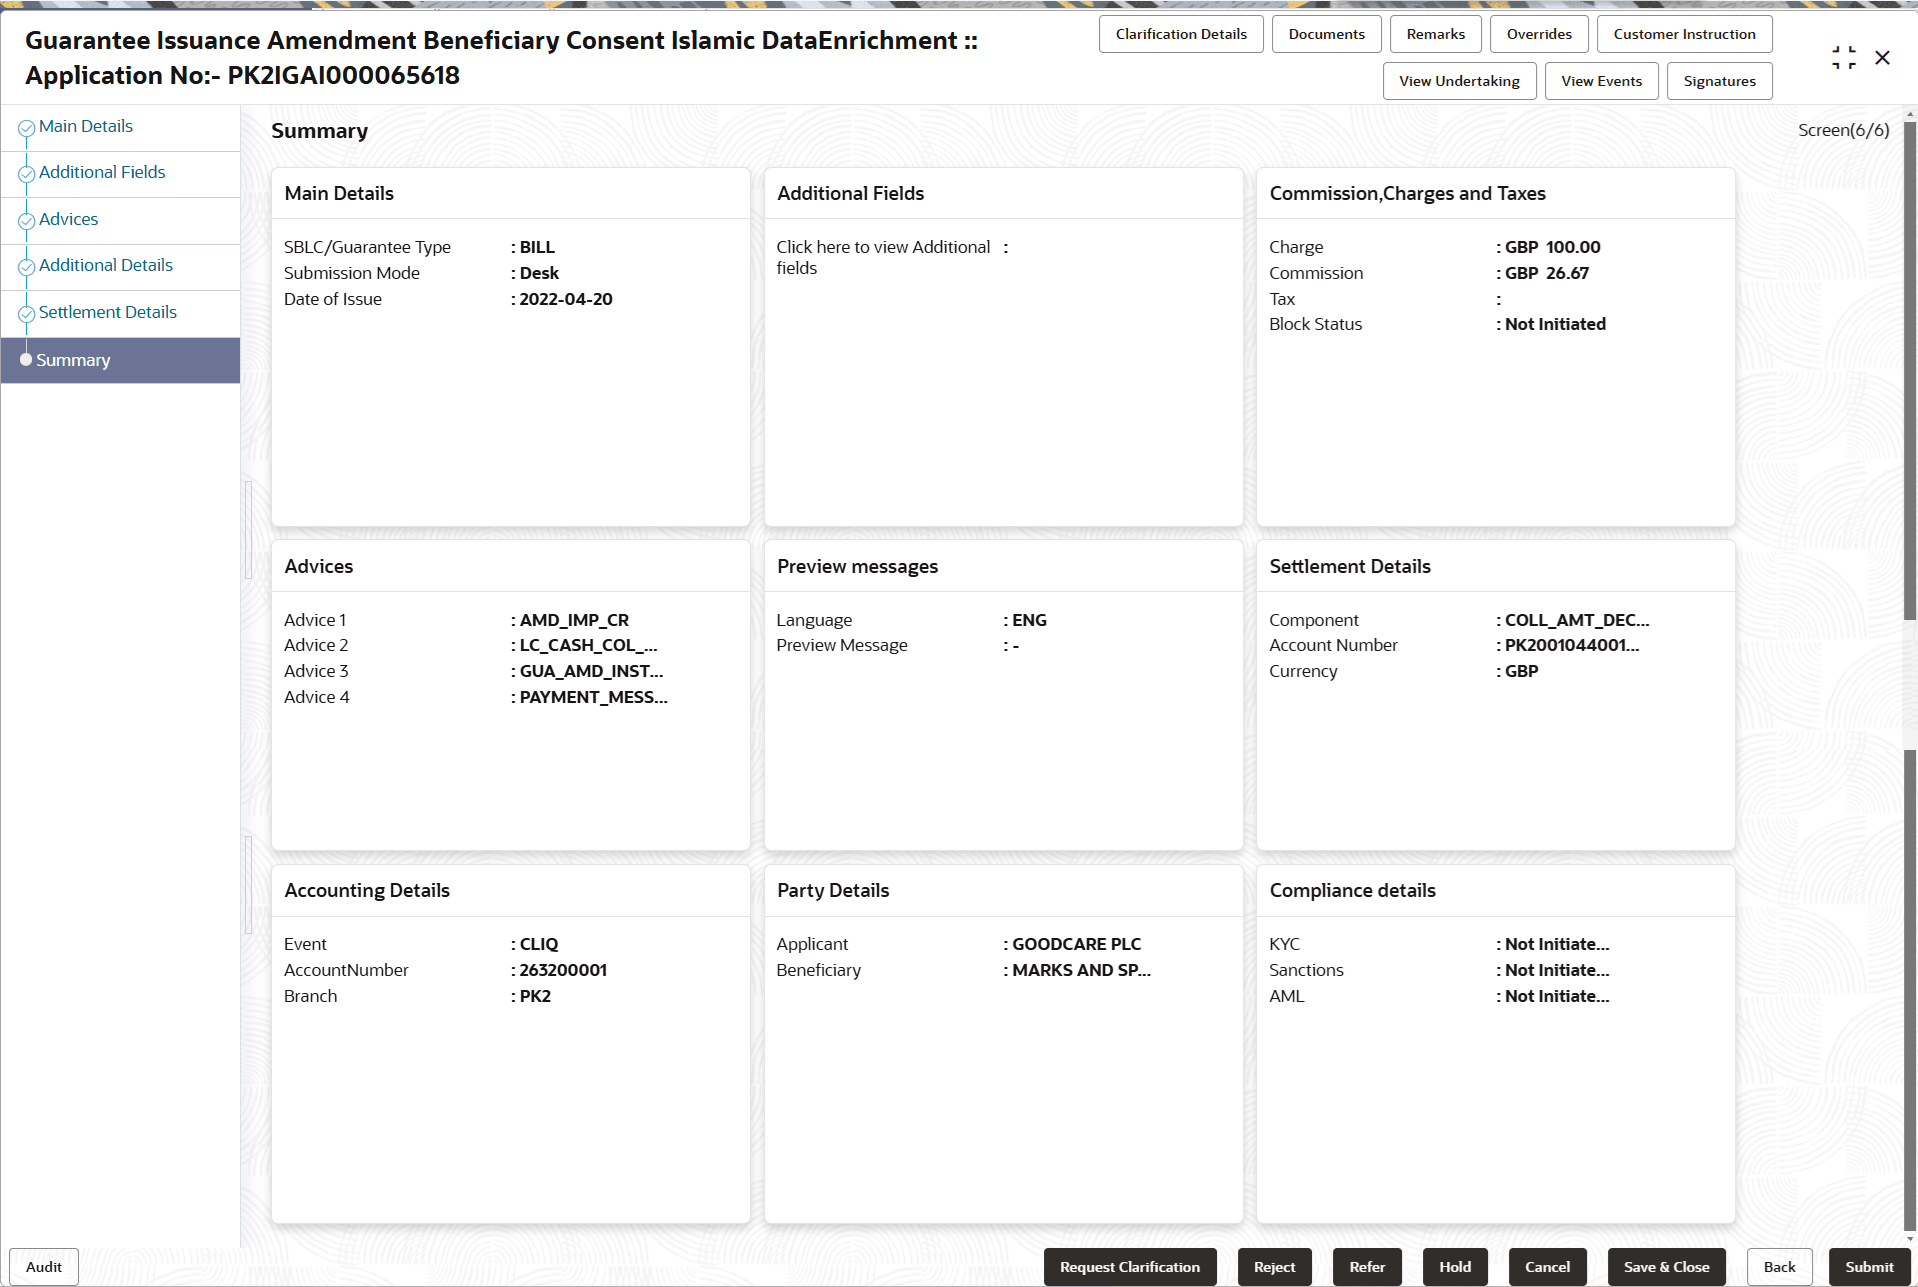Reject the application
Screen dimensions: 1918x1287
1274,1267
